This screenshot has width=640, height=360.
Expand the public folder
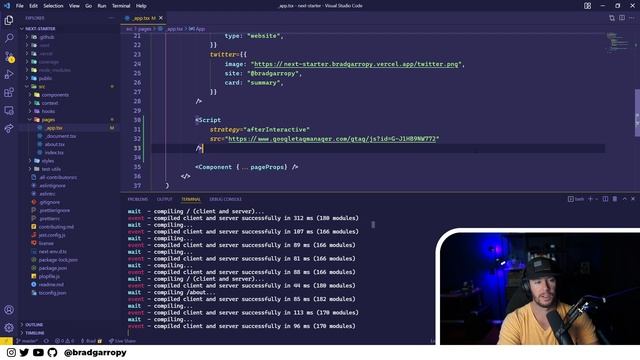tap(45, 78)
